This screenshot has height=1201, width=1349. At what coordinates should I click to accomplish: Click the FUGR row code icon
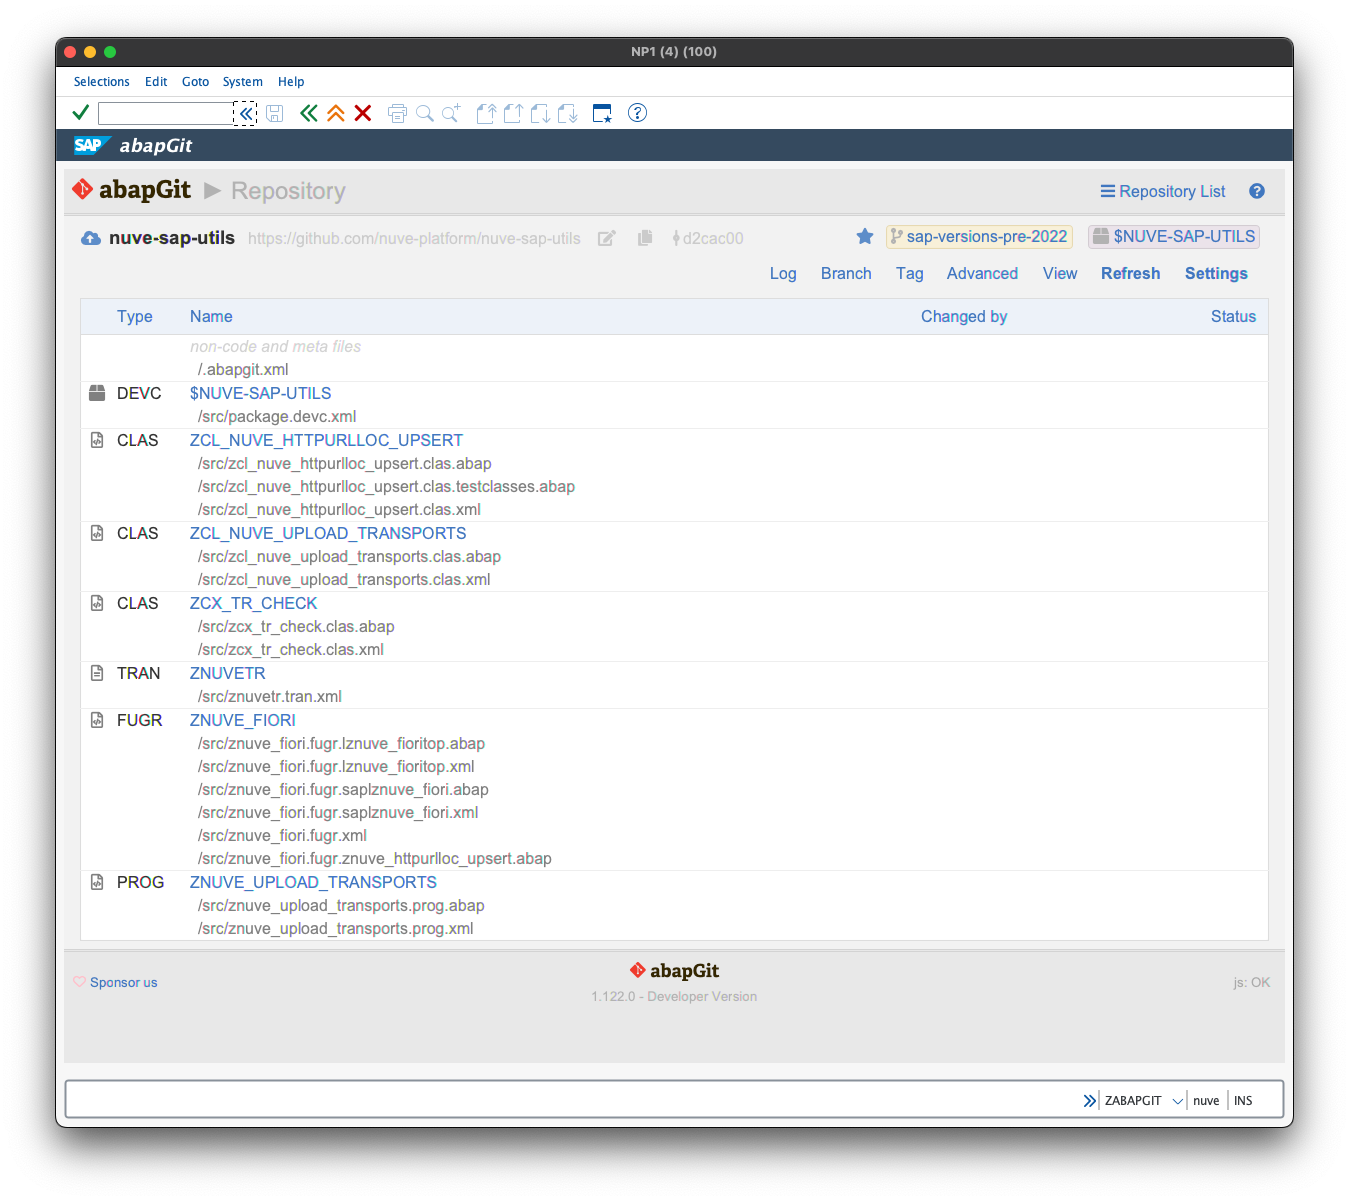point(97,721)
